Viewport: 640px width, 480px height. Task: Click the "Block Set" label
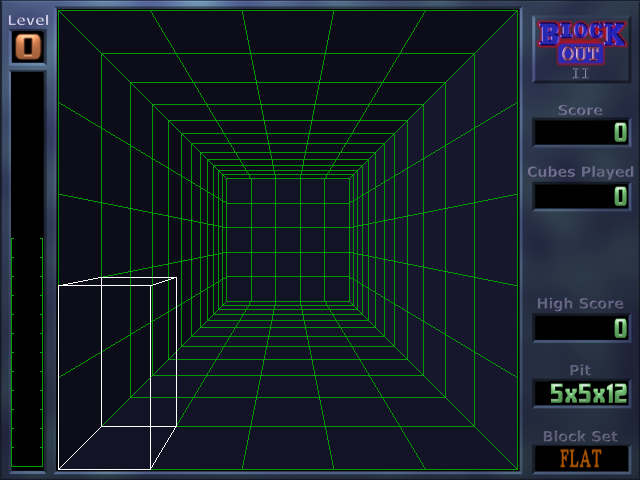pyautogui.click(x=580, y=436)
